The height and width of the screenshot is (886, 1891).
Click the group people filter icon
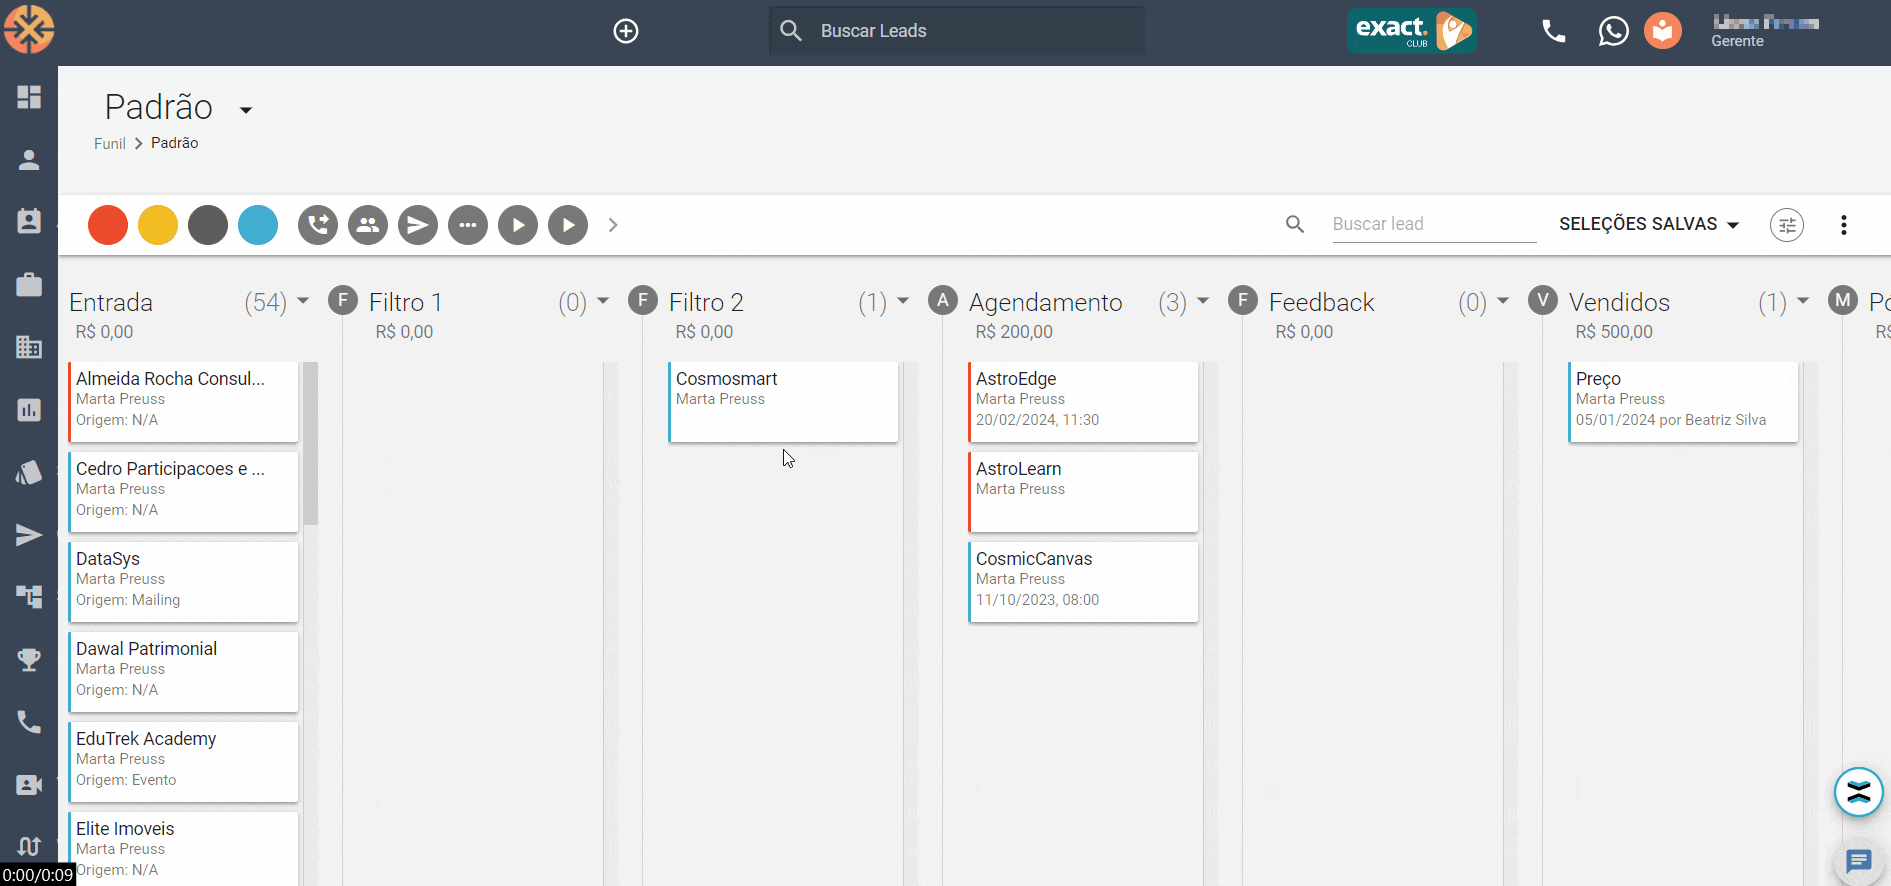point(368,225)
